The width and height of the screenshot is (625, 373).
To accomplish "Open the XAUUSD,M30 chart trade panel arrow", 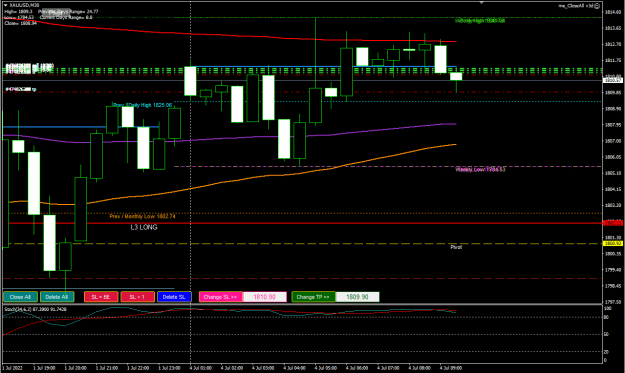I will coord(6,5).
